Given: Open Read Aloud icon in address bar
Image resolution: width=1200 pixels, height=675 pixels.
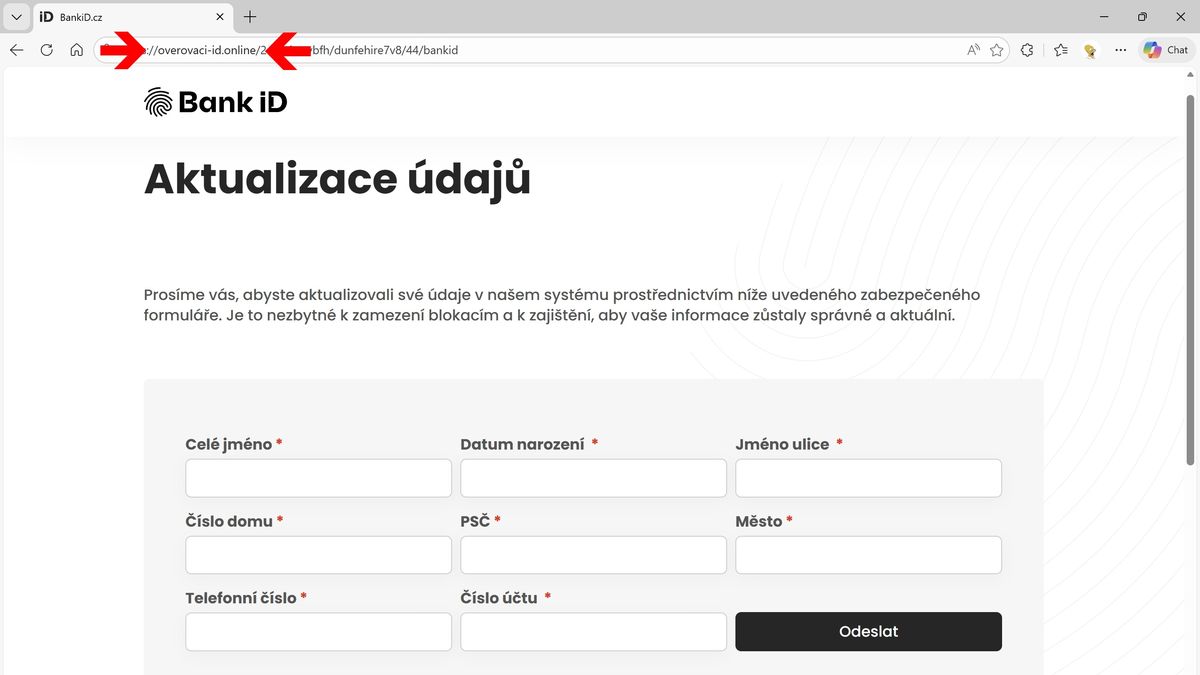Looking at the screenshot, I should click(973, 50).
